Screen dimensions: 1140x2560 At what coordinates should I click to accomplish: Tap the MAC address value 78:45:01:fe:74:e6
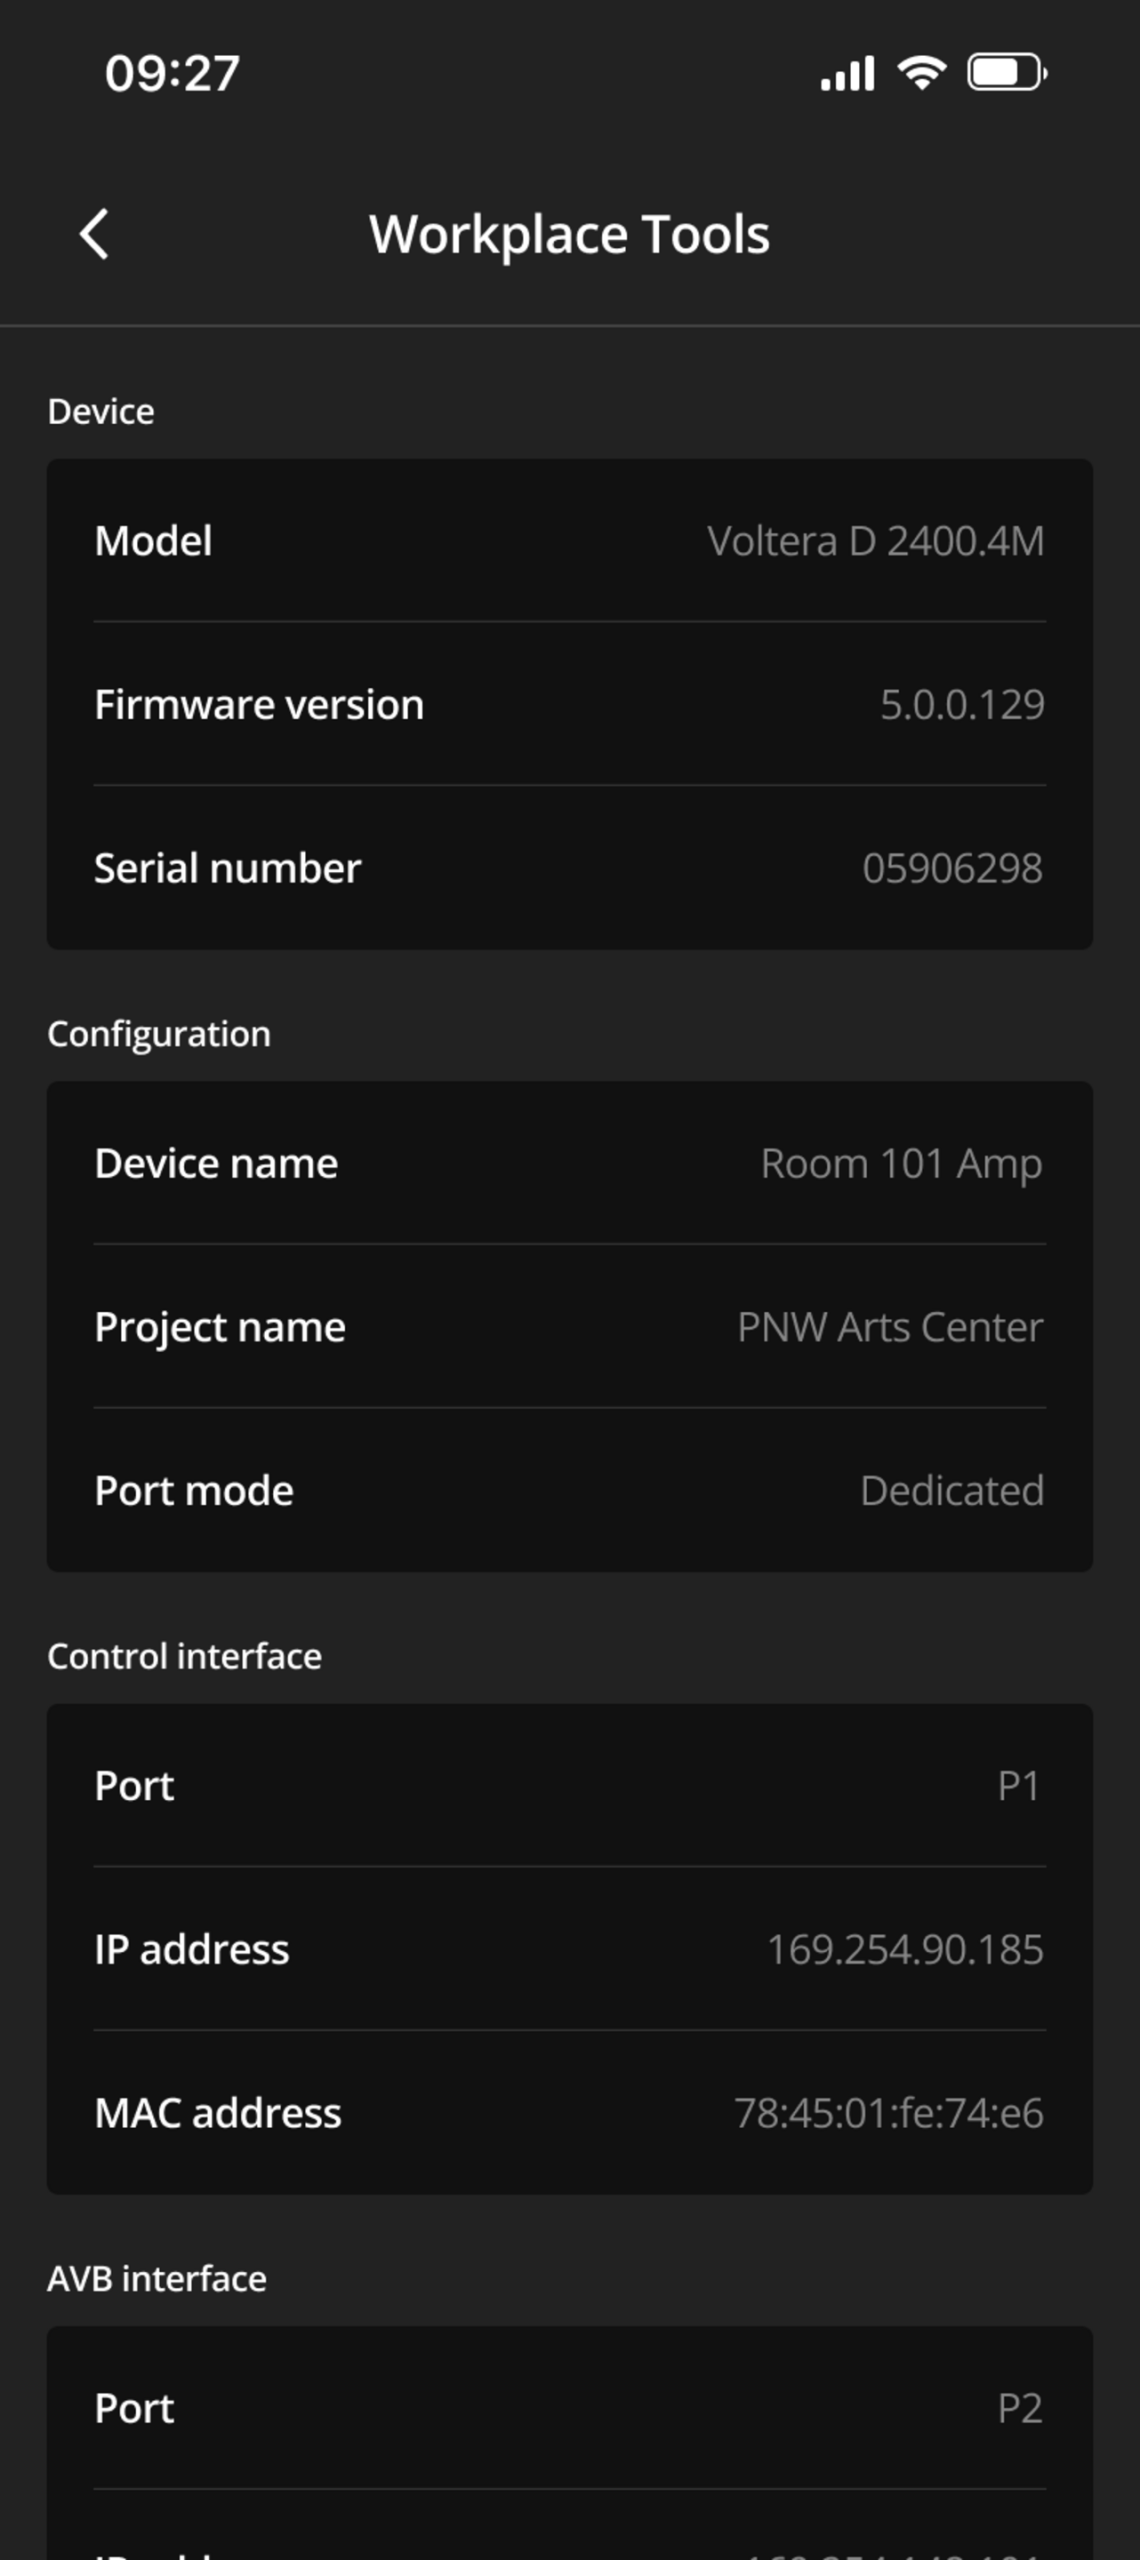889,2113
